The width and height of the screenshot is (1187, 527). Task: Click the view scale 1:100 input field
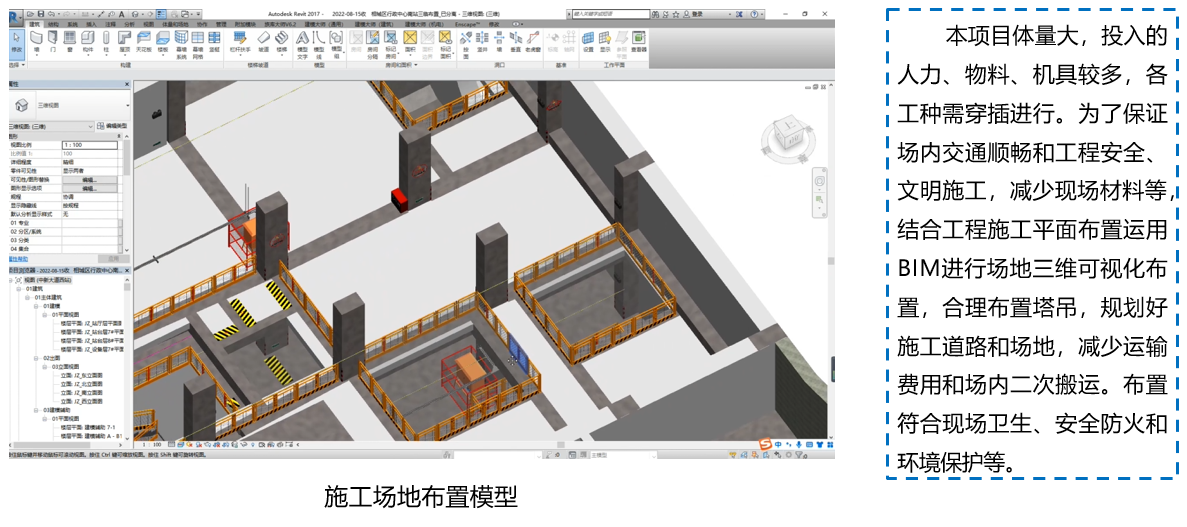(x=89, y=145)
